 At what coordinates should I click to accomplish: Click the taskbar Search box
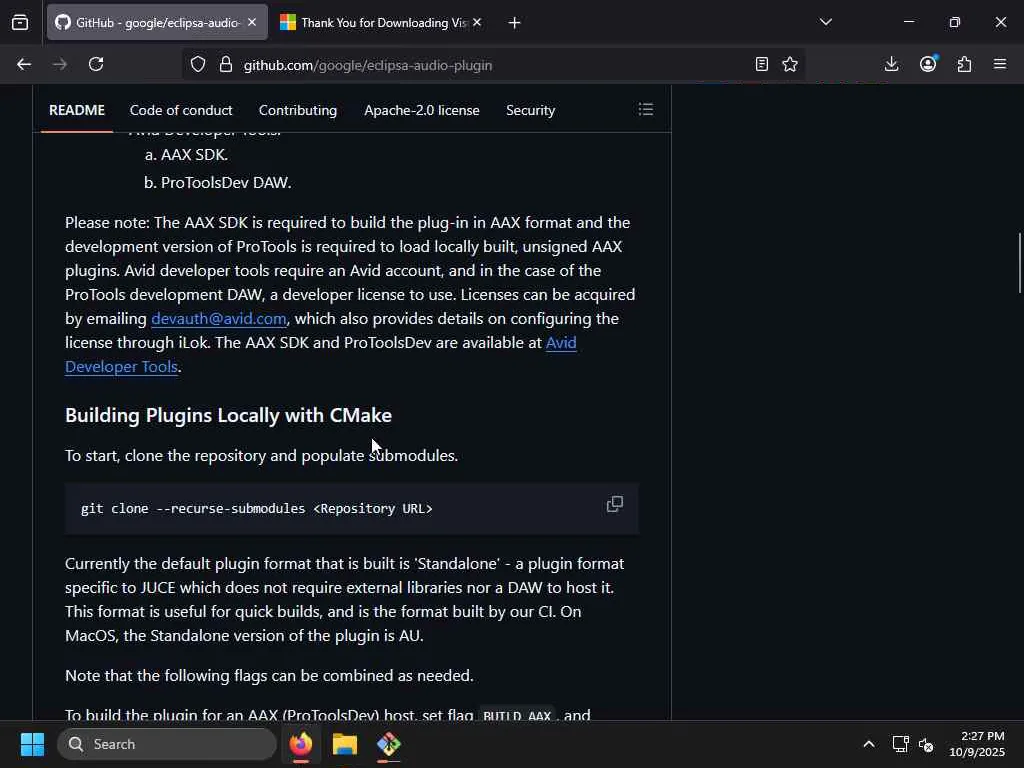[x=167, y=744]
